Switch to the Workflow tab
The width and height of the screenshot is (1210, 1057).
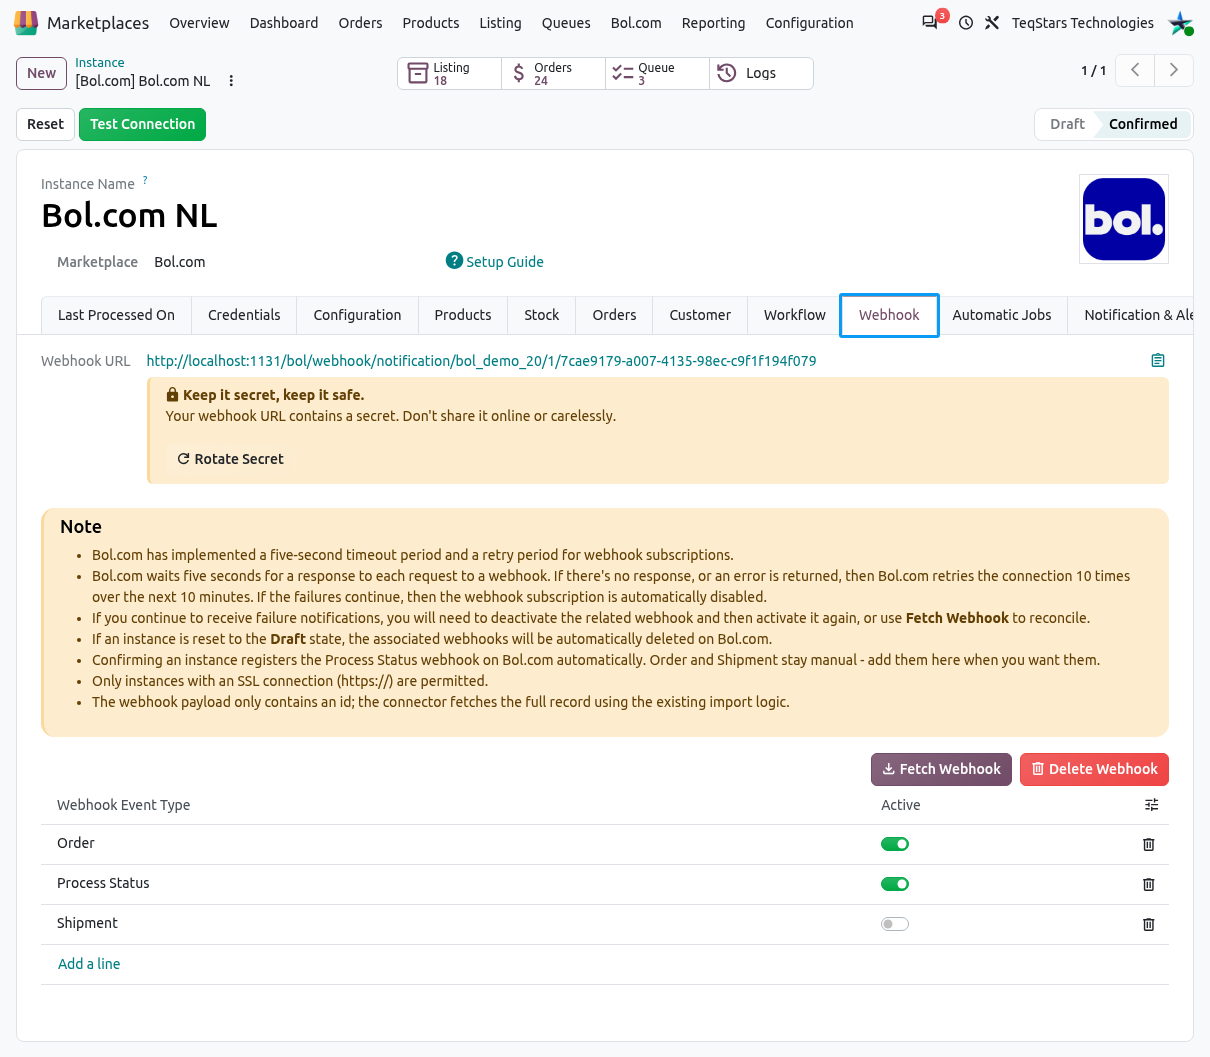point(795,315)
